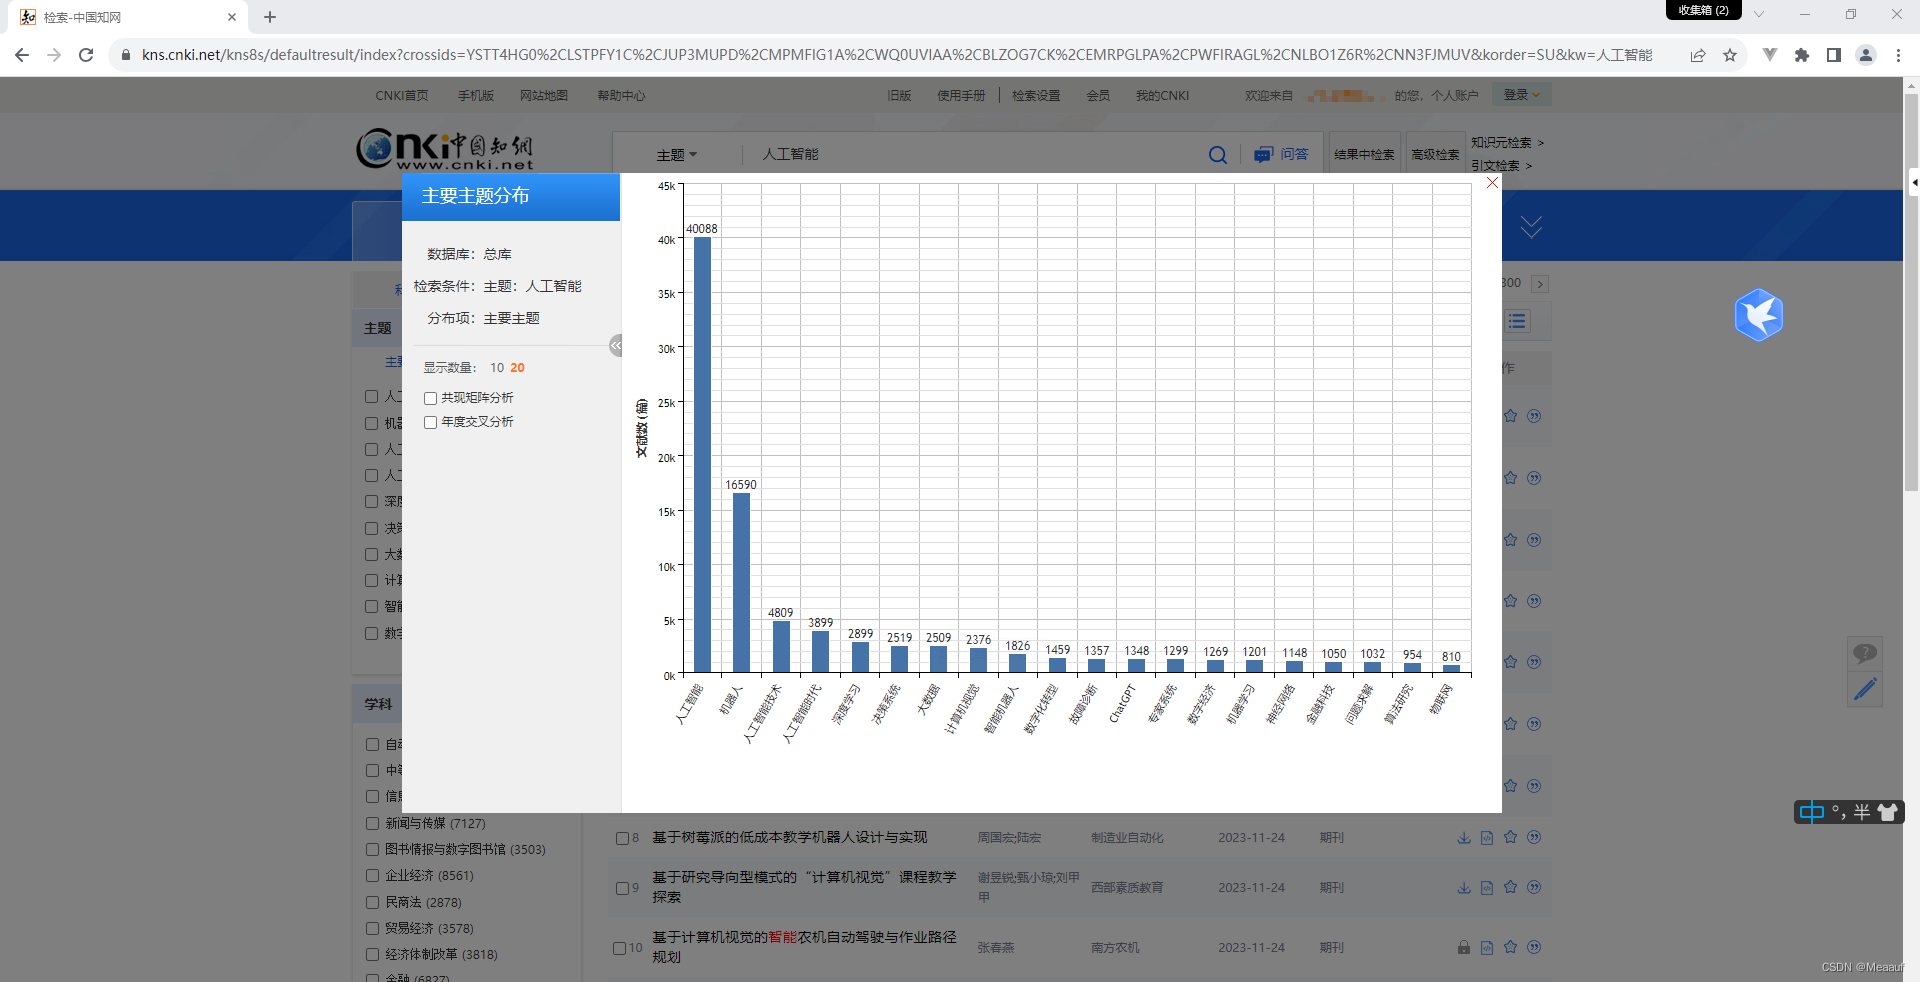Bookmark this page with star icon

[1730, 55]
